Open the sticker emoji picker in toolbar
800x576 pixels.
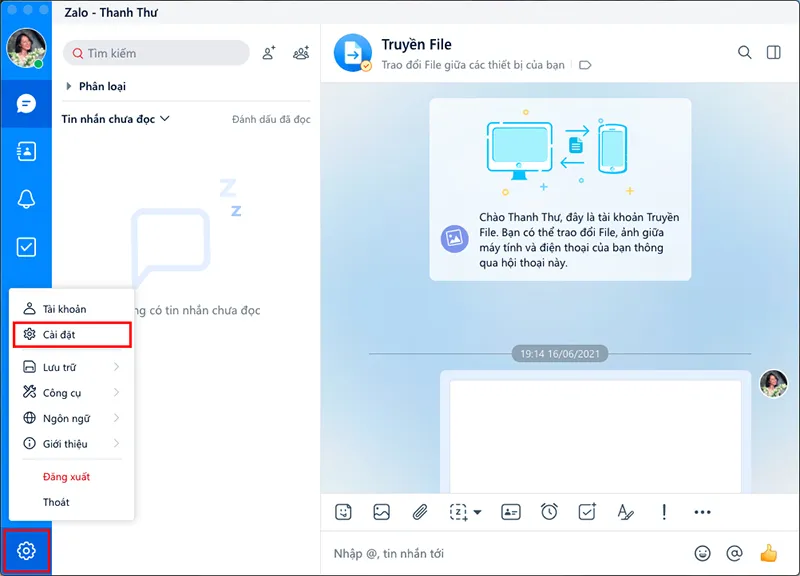pos(343,512)
